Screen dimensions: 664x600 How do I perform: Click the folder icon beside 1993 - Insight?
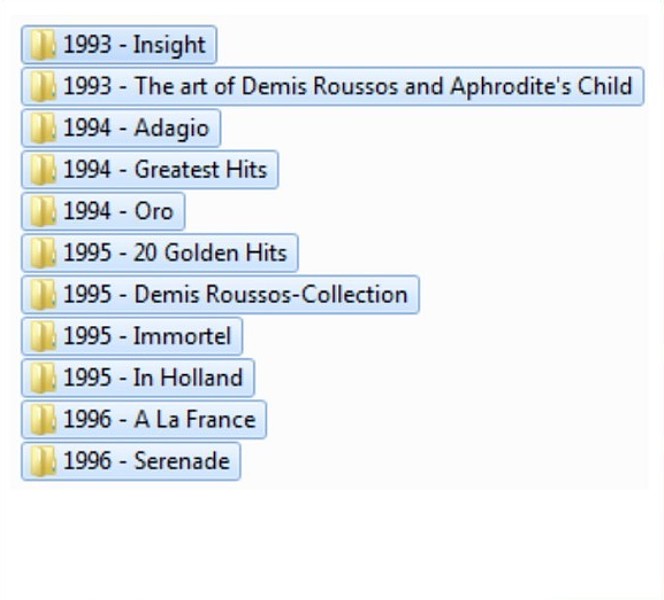click(x=42, y=45)
